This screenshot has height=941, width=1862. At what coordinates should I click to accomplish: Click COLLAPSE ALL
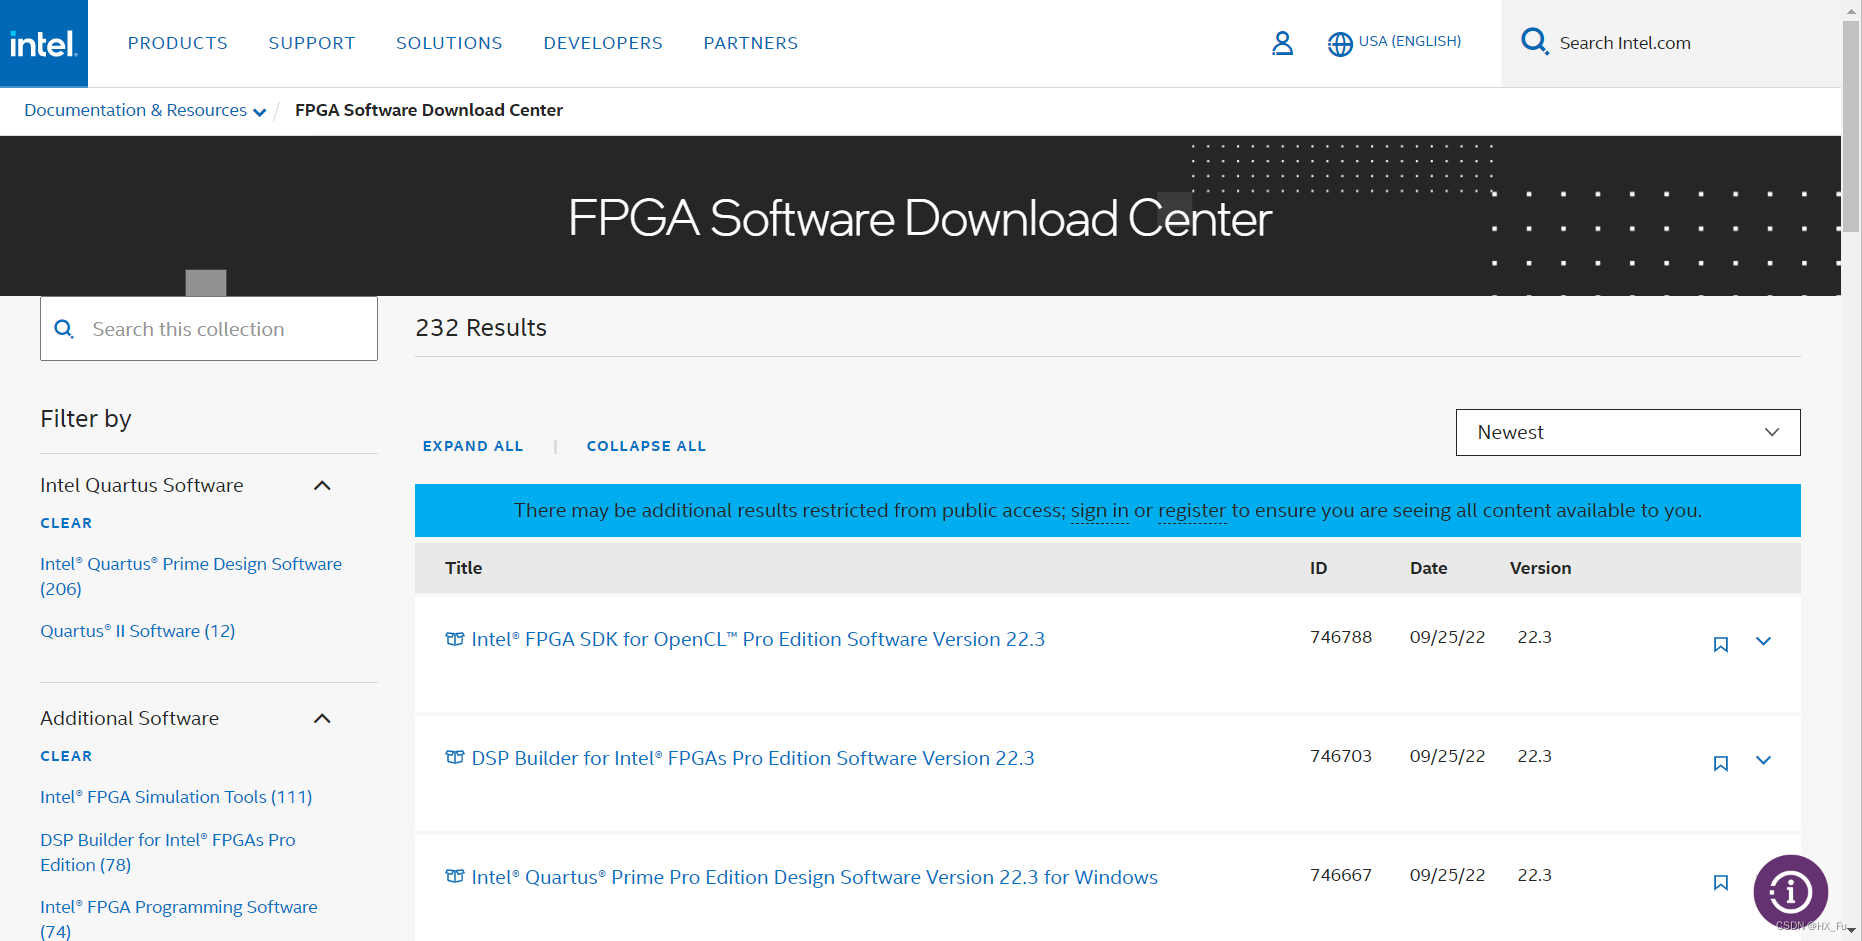coord(646,446)
